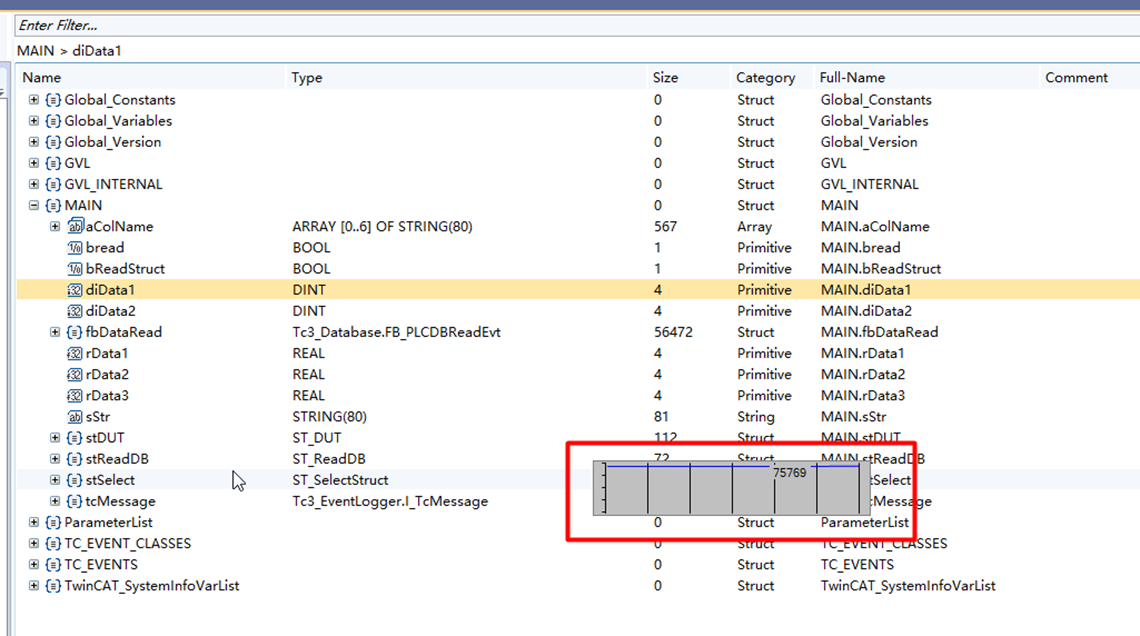Click the struct icon beside Global_Version
1140x636 pixels.
click(x=53, y=142)
